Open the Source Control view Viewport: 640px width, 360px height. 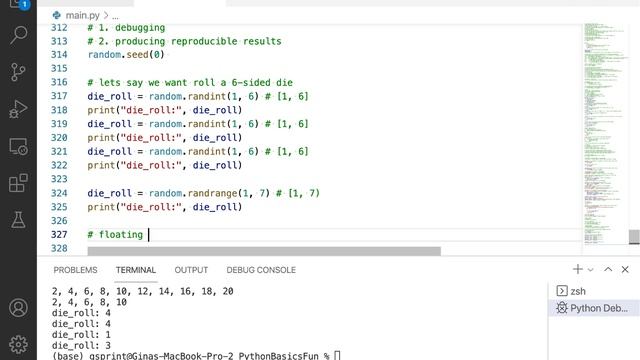click(x=18, y=72)
